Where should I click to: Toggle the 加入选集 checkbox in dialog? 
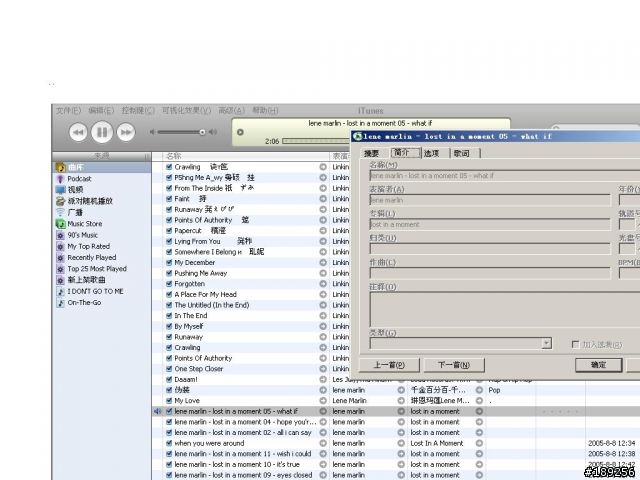pos(576,345)
